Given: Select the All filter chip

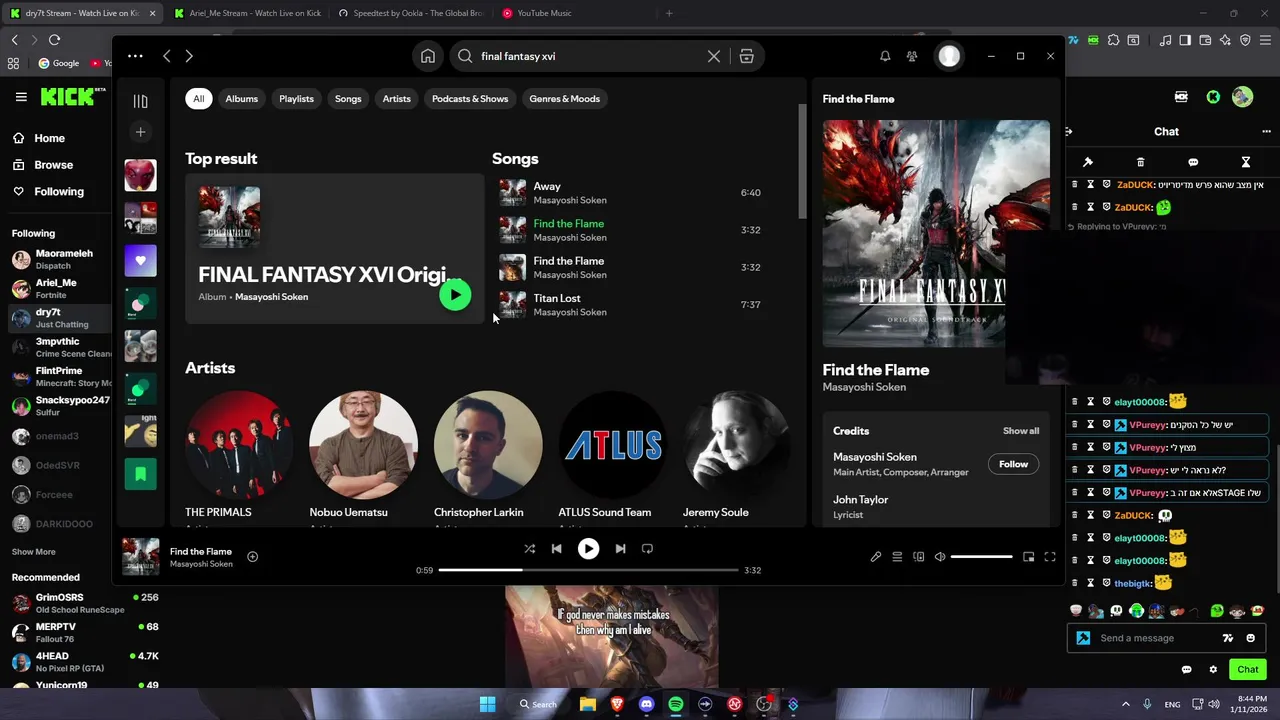Looking at the screenshot, I should pyautogui.click(x=198, y=99).
